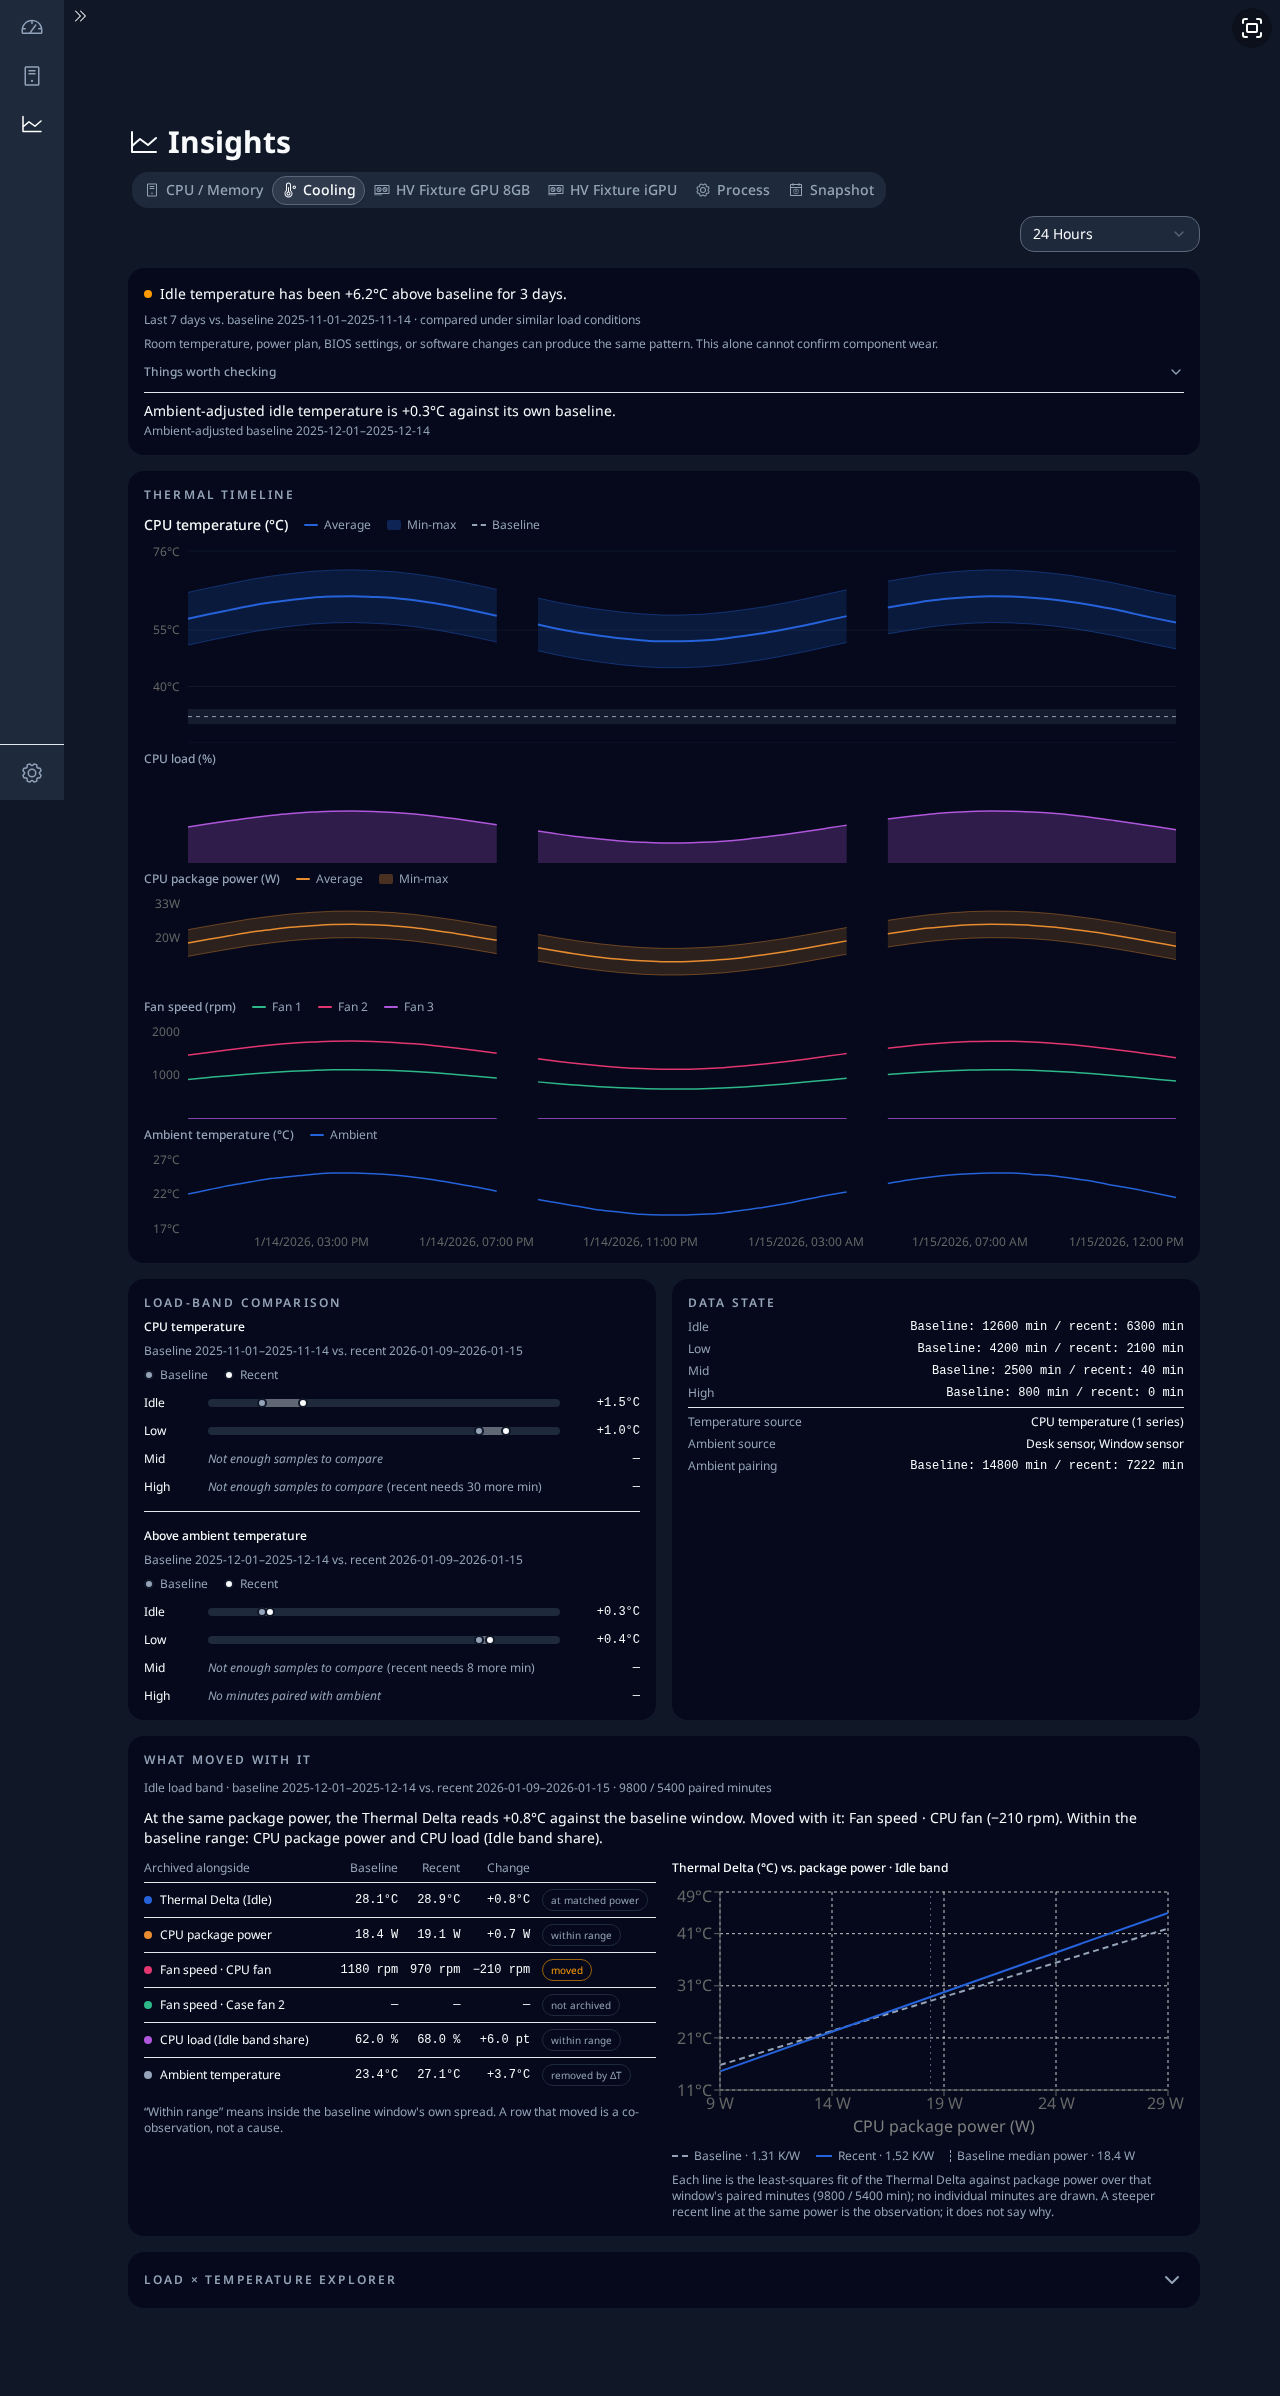Screen dimensions: 1280x2396
Task: Expand the Load × Temperature Explorer panel
Action: 663,2280
